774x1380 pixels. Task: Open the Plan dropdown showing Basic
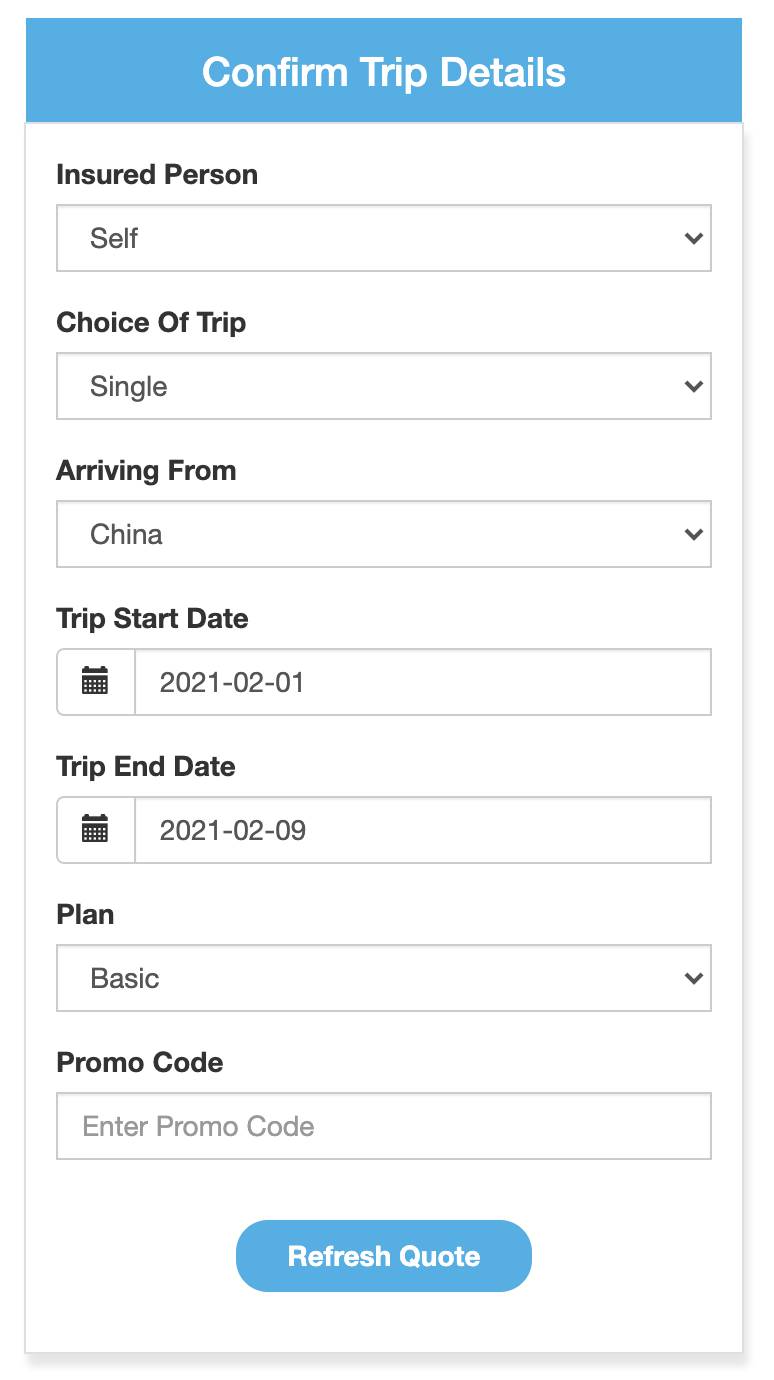click(x=383, y=978)
